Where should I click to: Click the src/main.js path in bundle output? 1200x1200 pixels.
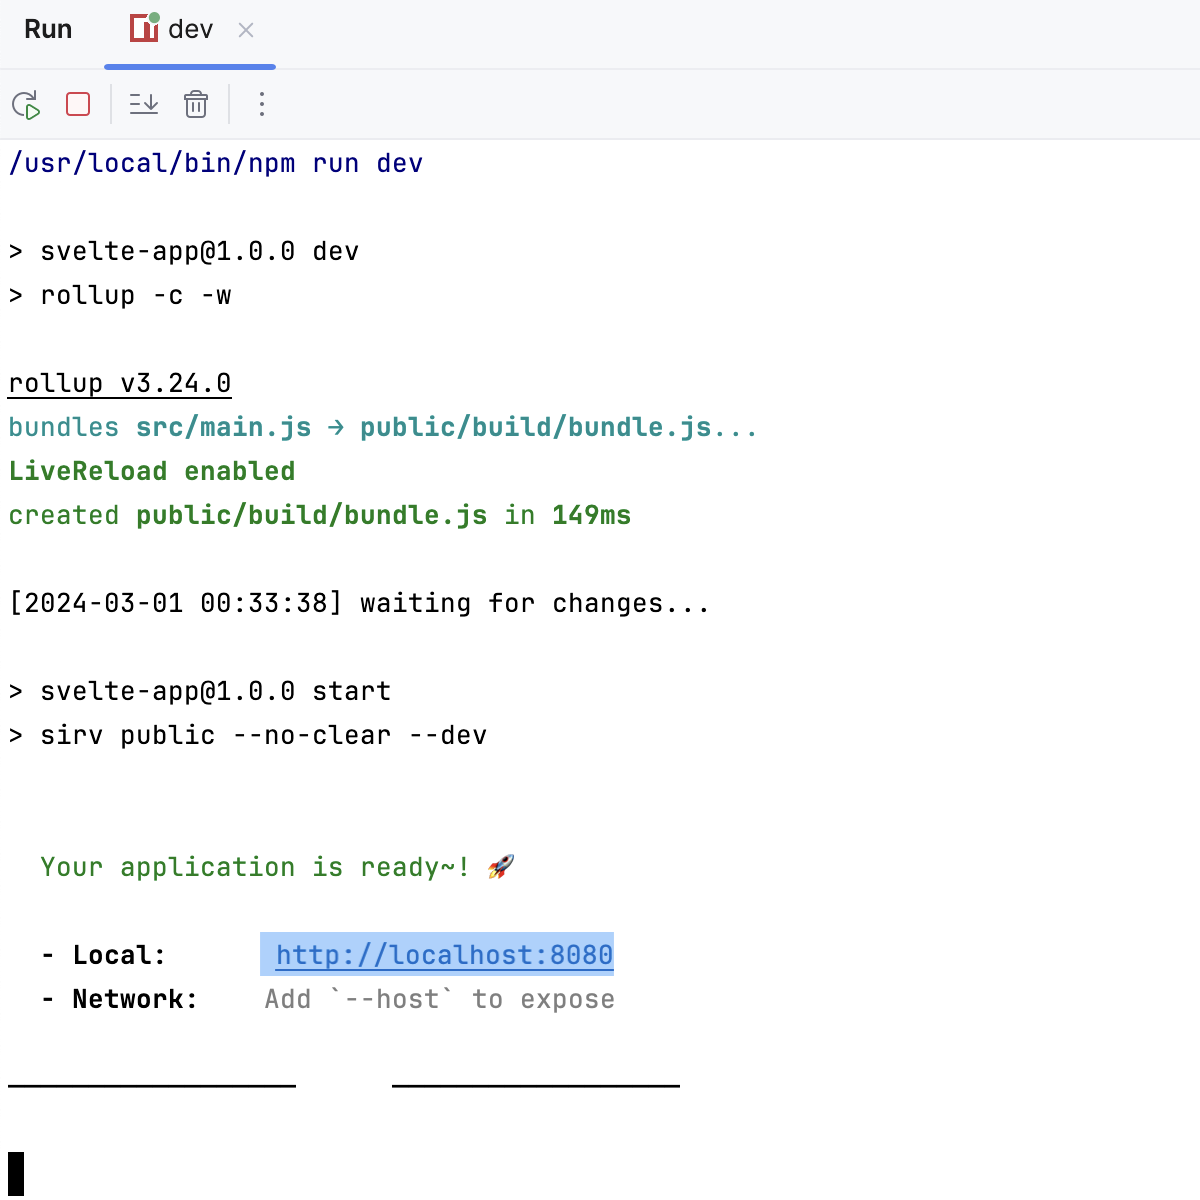222,427
